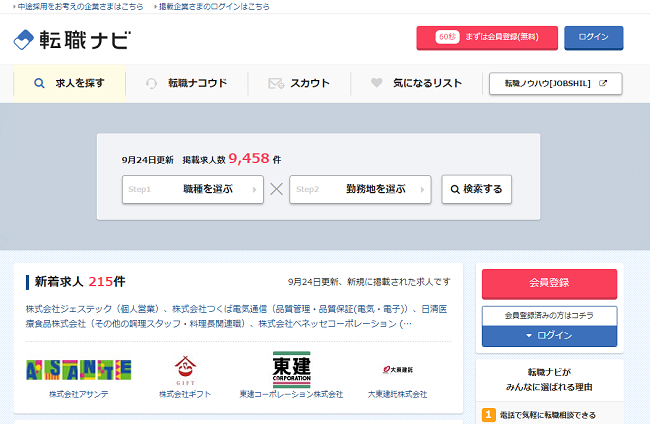Click the red 会員登録 sidebar button
The height and width of the screenshot is (424, 650).
point(549,283)
